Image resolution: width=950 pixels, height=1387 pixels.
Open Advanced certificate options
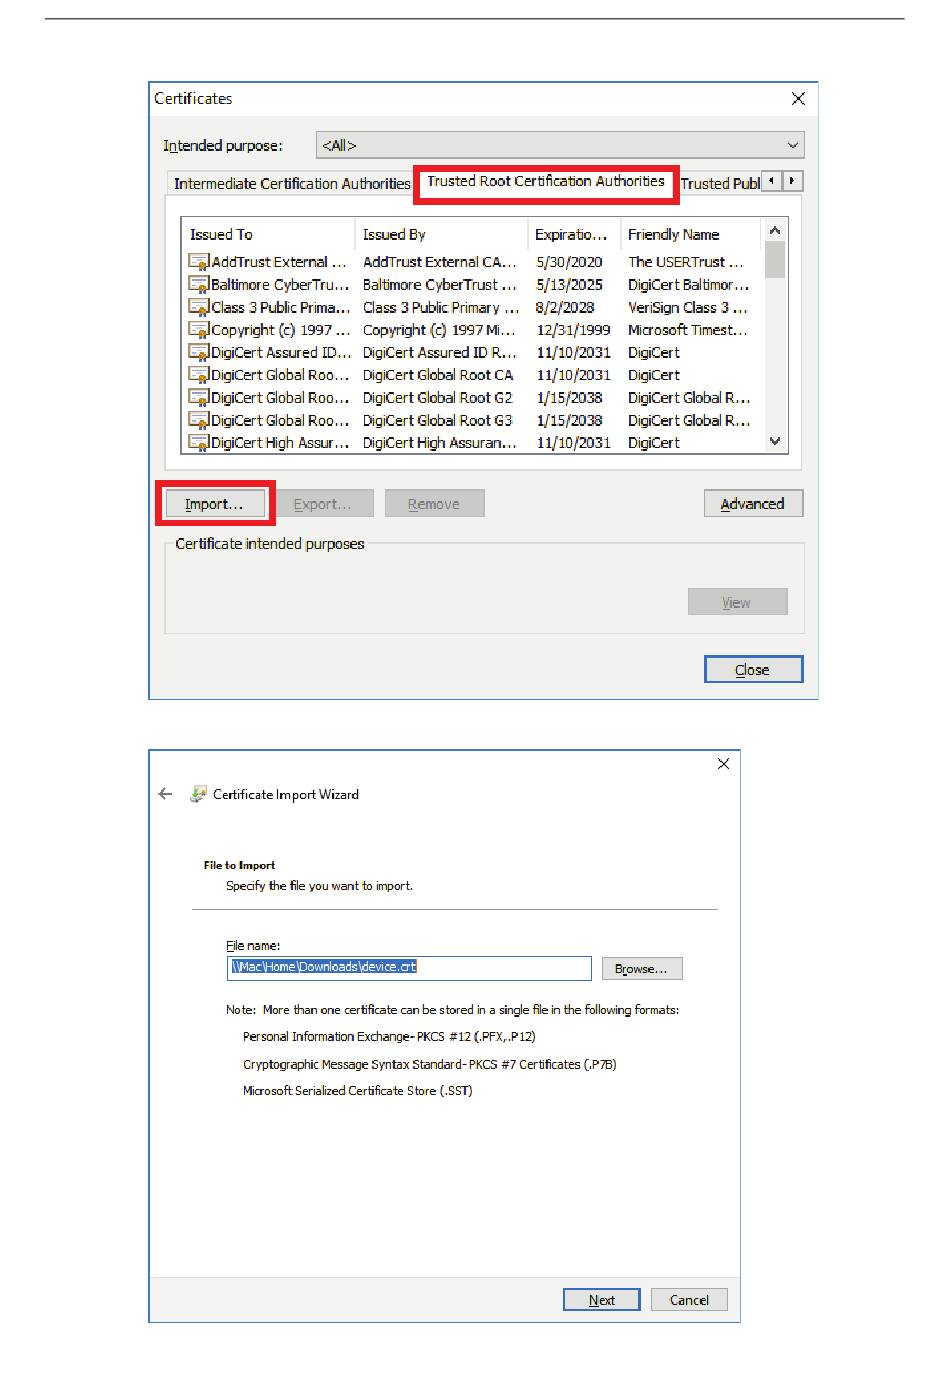click(x=753, y=504)
